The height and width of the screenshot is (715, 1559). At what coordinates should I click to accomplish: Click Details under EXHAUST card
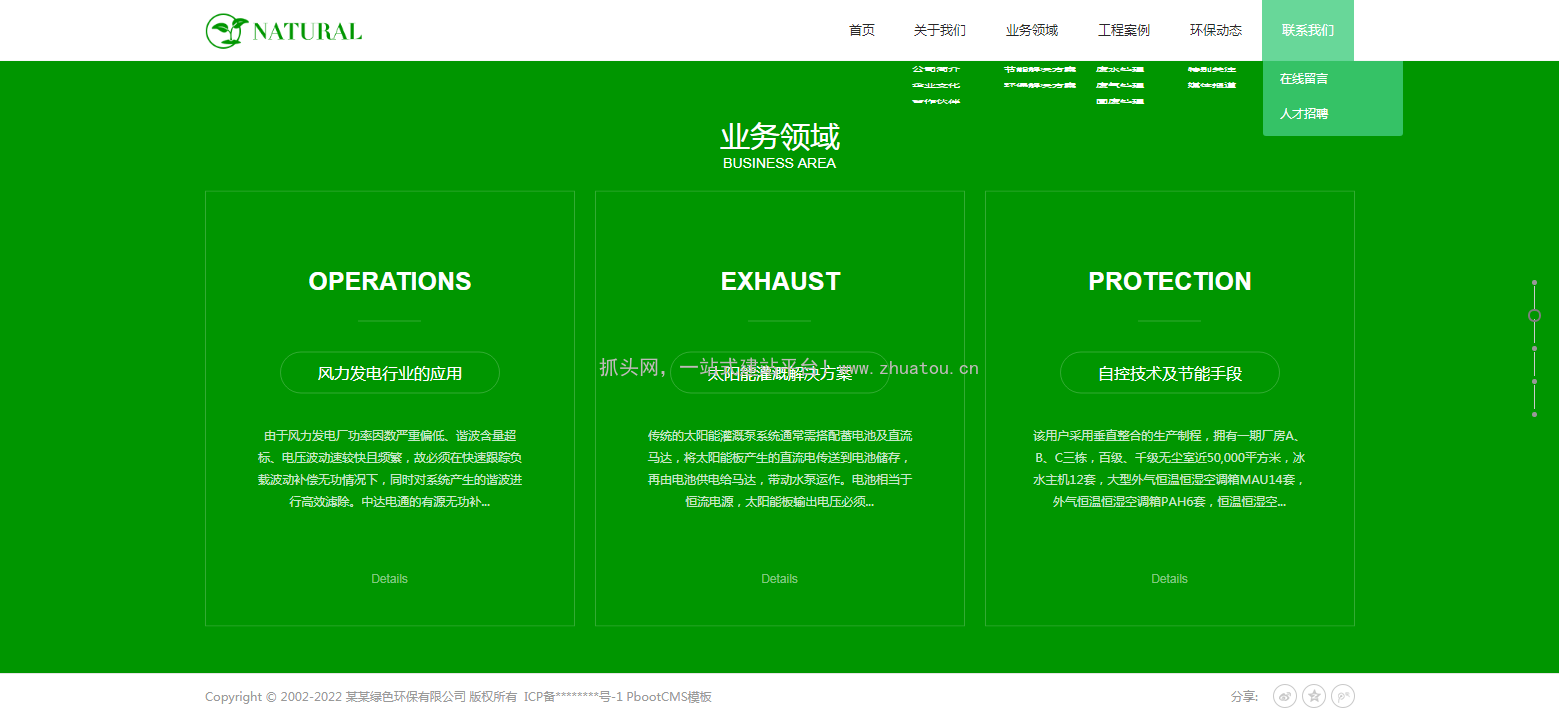(x=780, y=579)
